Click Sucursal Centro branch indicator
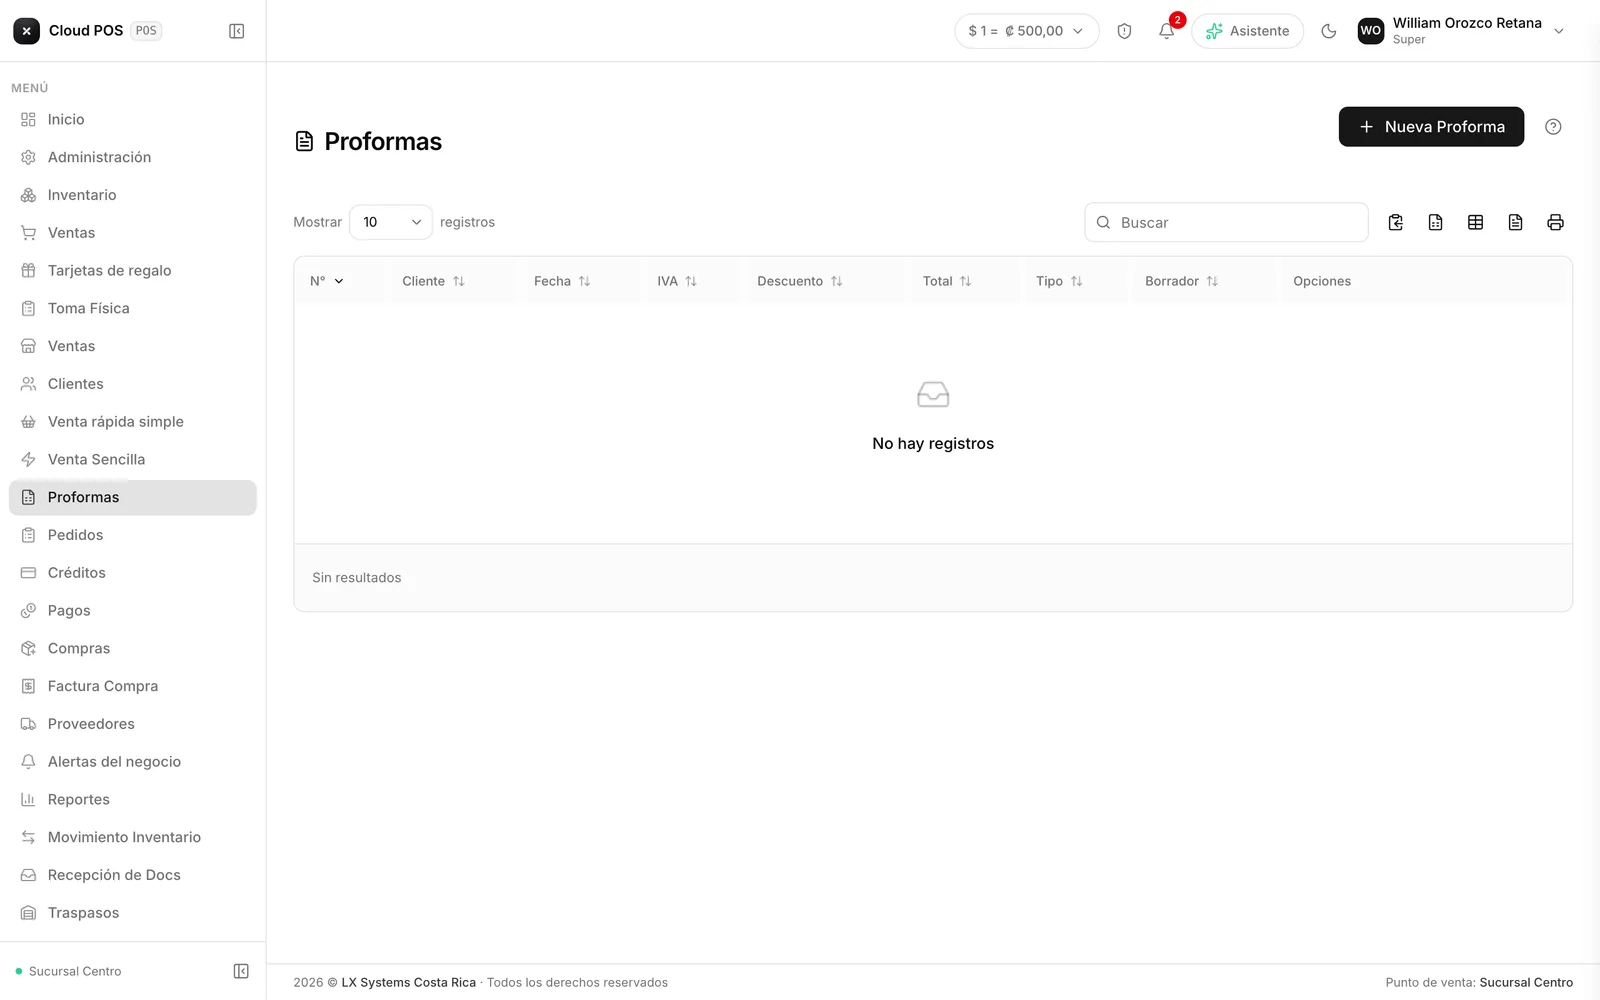 69,971
